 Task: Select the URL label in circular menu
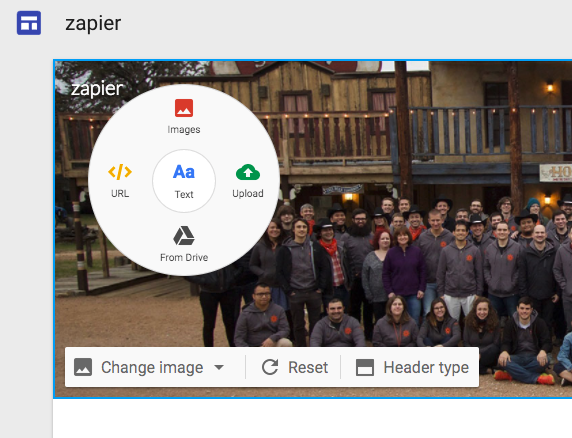tap(120, 194)
